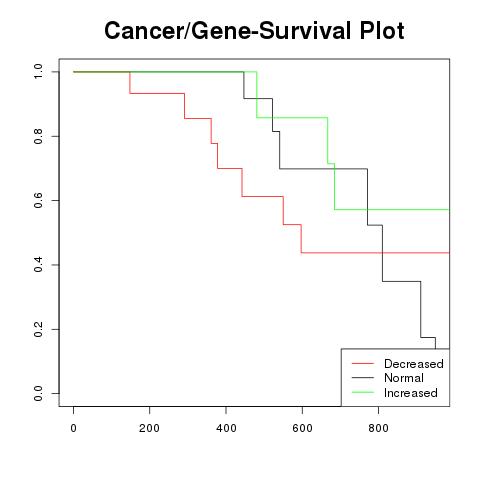Click the 0.6 y-axis tick label
This screenshot has height=480, width=480.
tap(38, 200)
